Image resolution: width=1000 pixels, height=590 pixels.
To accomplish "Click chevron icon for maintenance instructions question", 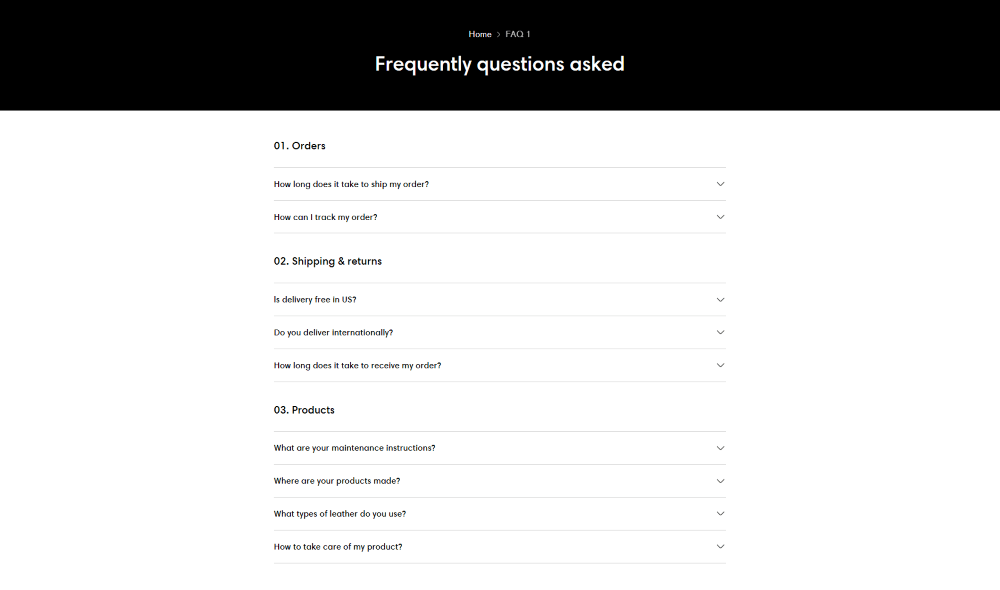I will pos(720,448).
